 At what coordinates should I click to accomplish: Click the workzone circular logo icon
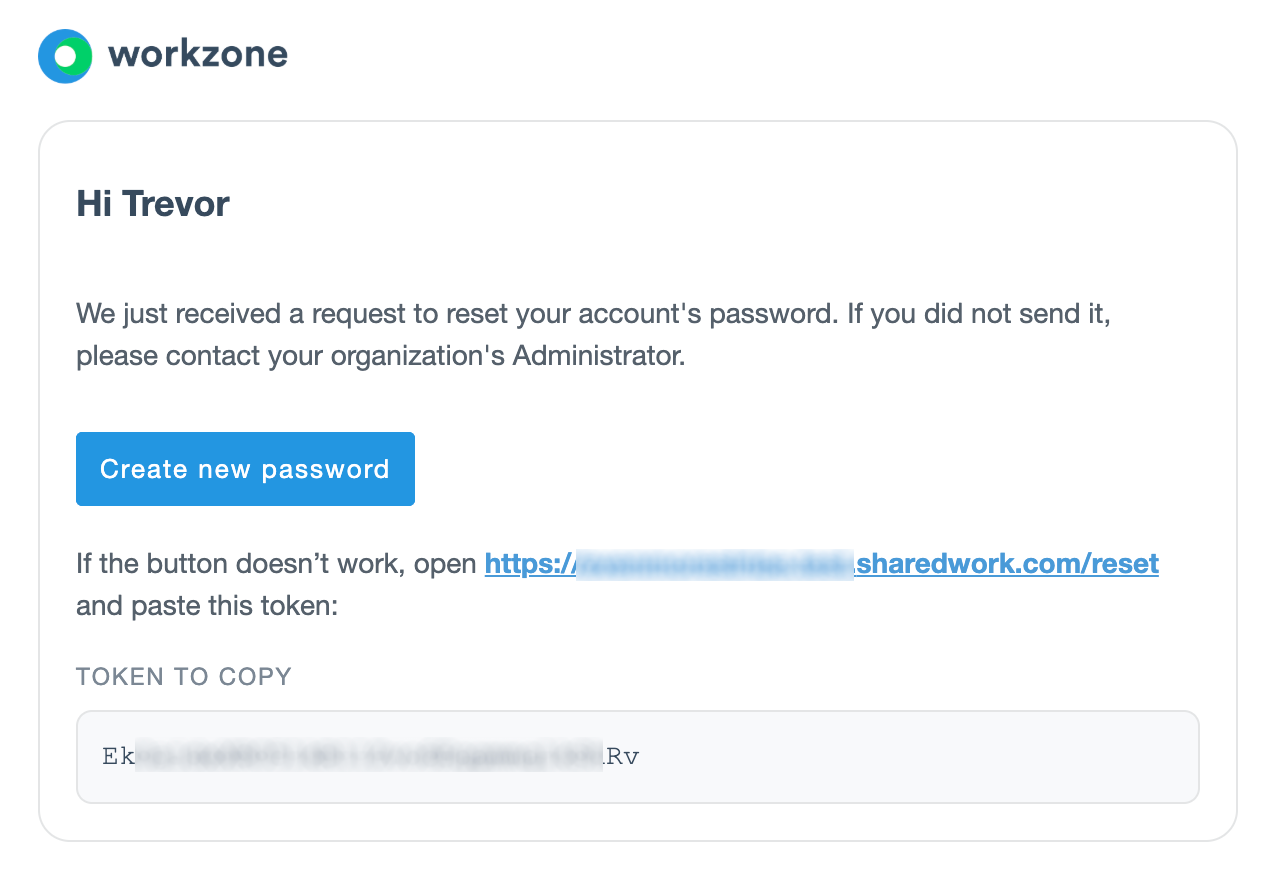pos(65,55)
